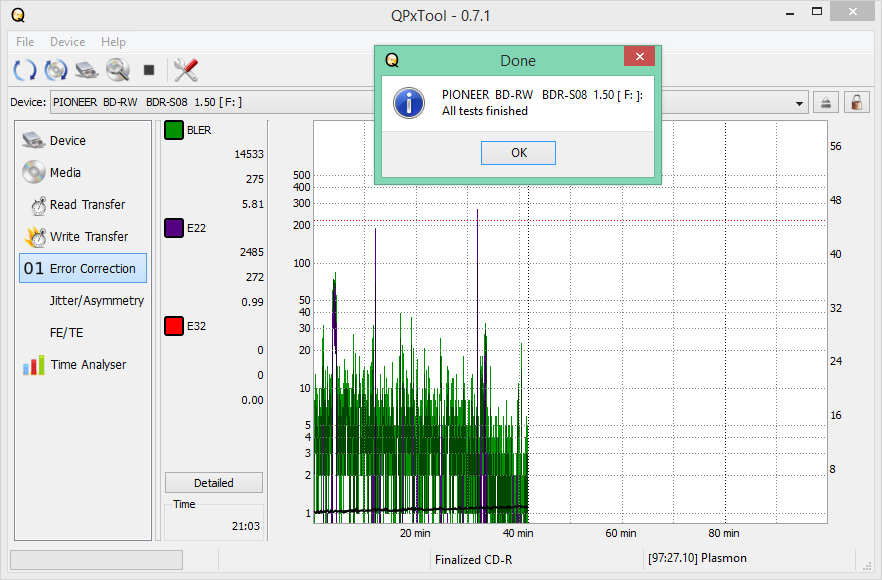Click the purple E22 color swatch

tap(174, 228)
